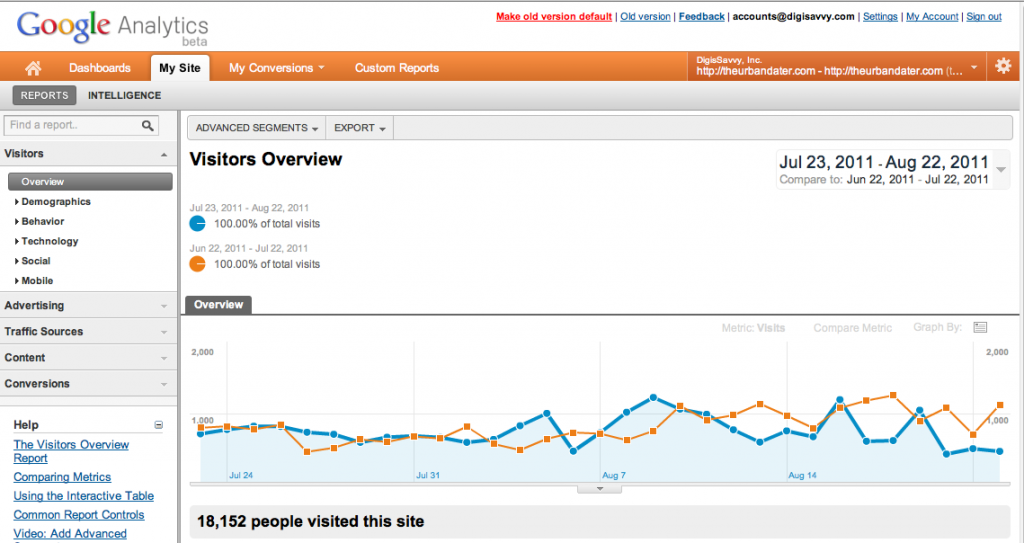The height and width of the screenshot is (543, 1024).
Task: Collapse the graph using the bottom arrow handle
Action: pyautogui.click(x=600, y=489)
